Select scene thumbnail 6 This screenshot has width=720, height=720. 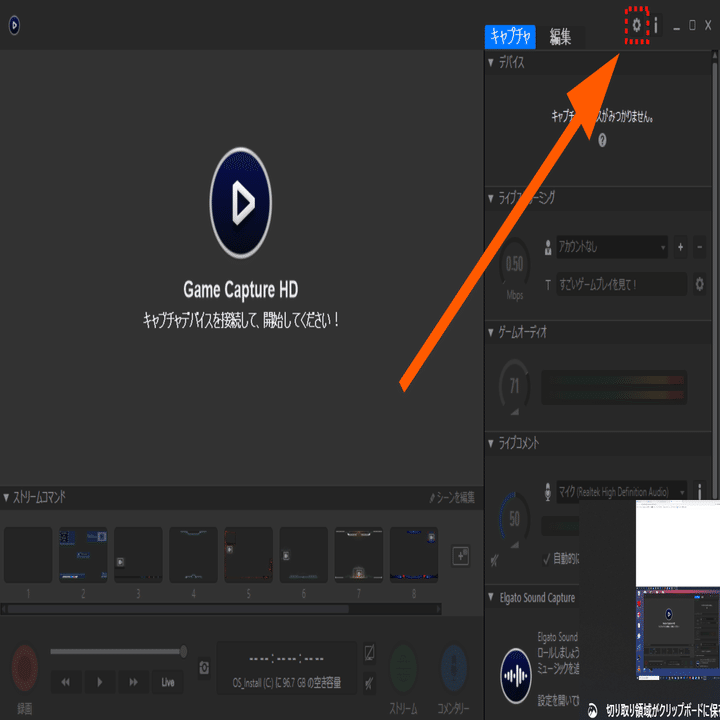coord(304,555)
